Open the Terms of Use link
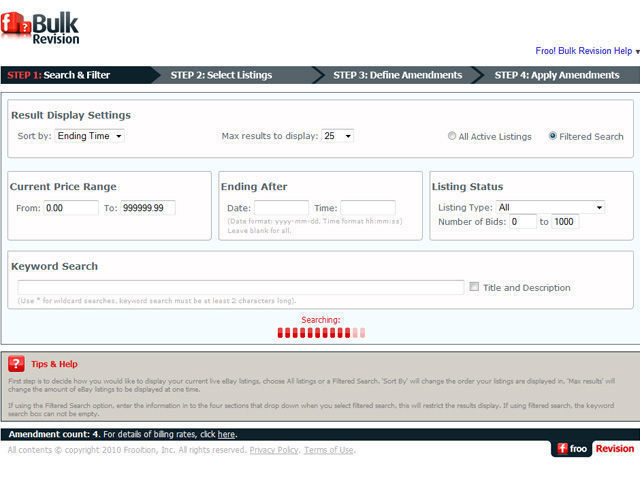Viewport: 640px width, 480px height. pyautogui.click(x=329, y=450)
